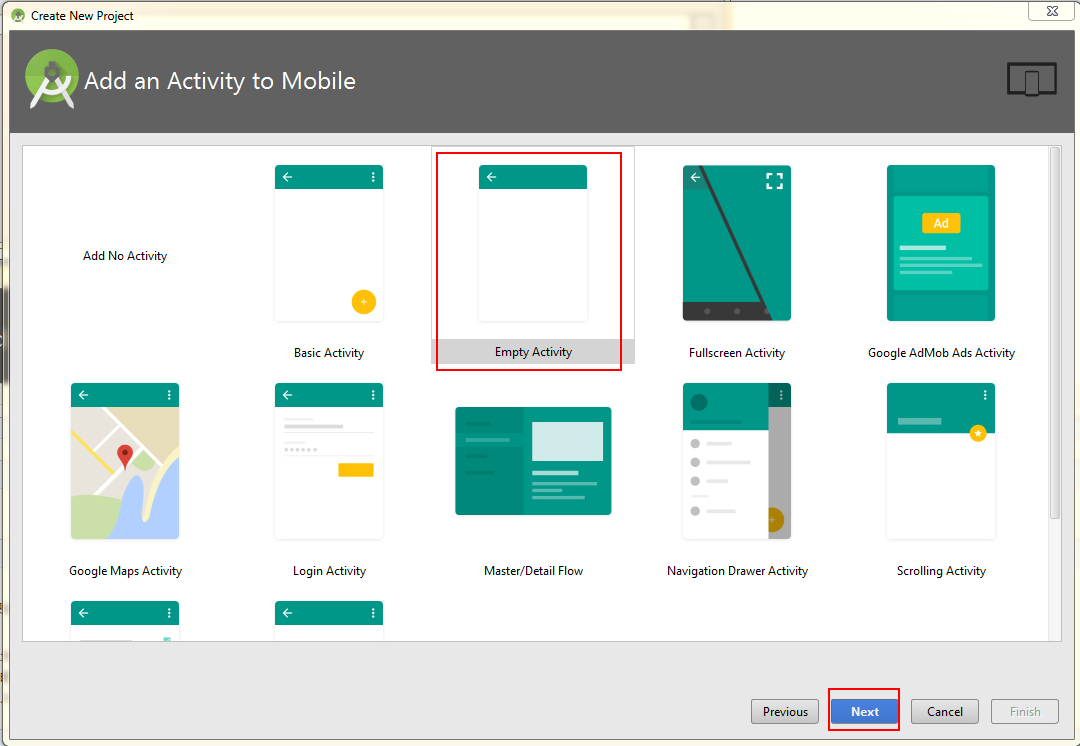
Task: Pick the Google AdMob Ads Activity thumbnail
Action: (x=941, y=243)
